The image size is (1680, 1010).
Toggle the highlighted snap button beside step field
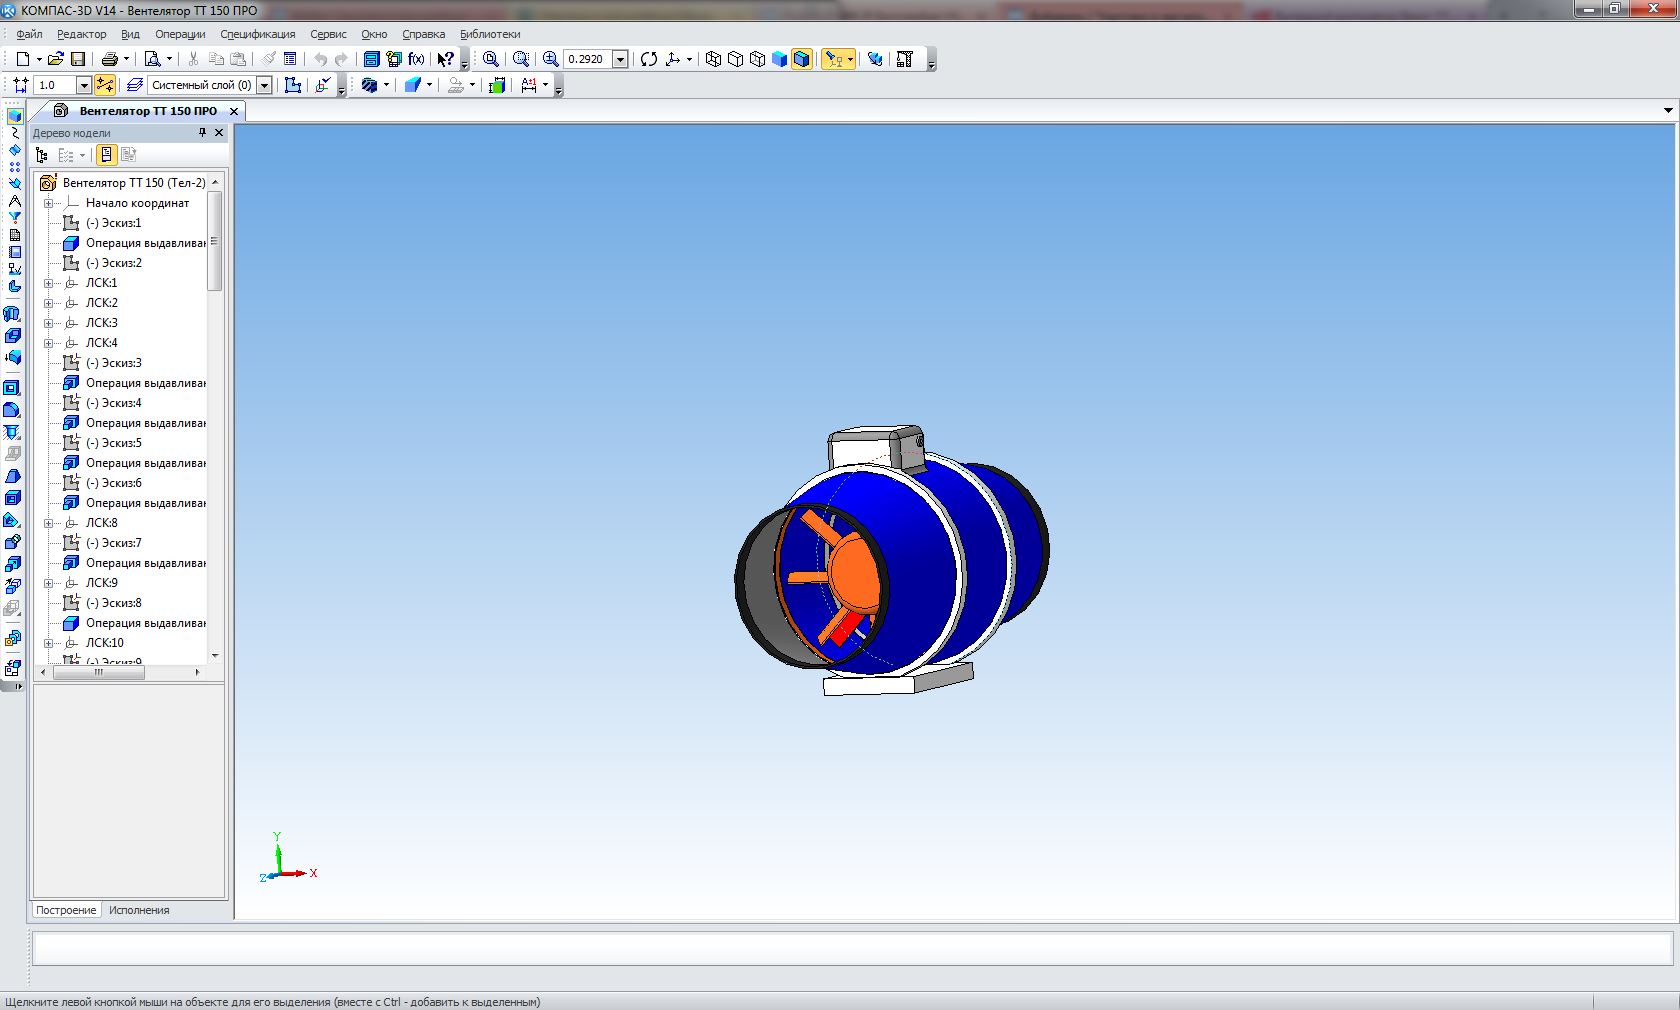tap(105, 85)
